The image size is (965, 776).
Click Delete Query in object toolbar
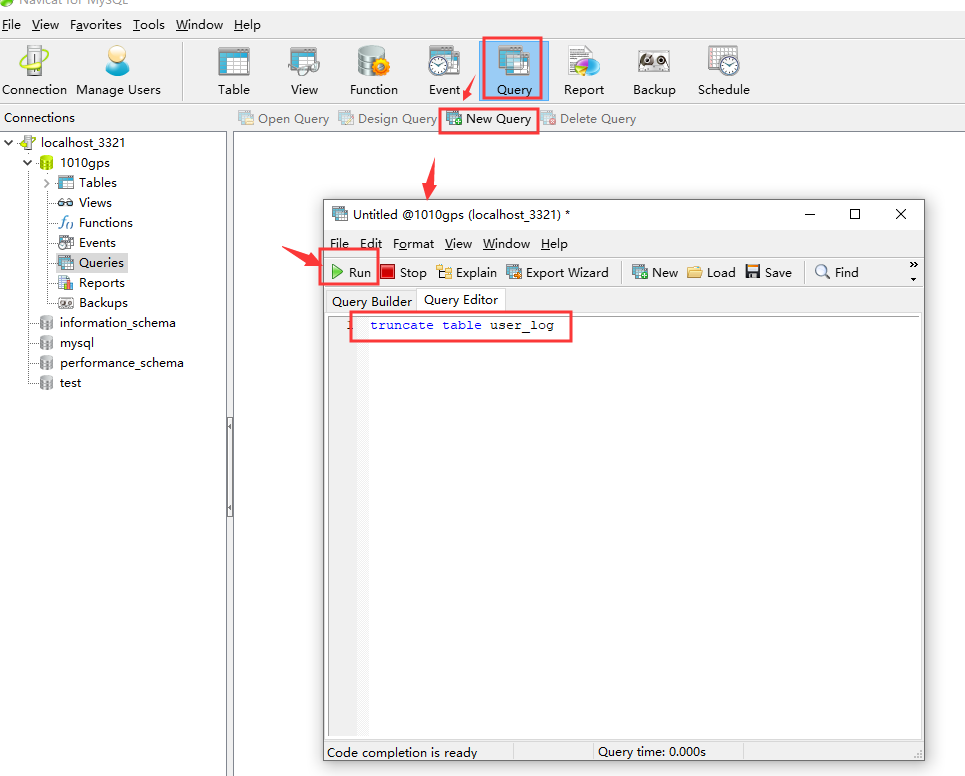tap(588, 118)
